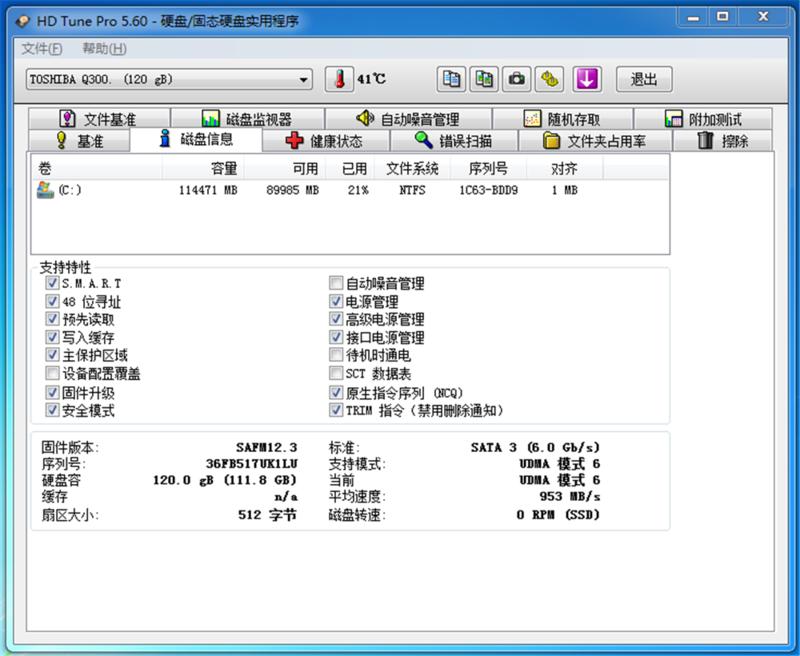Toggle the S.M.A.R.T checkbox
The image size is (800, 656).
click(x=52, y=284)
